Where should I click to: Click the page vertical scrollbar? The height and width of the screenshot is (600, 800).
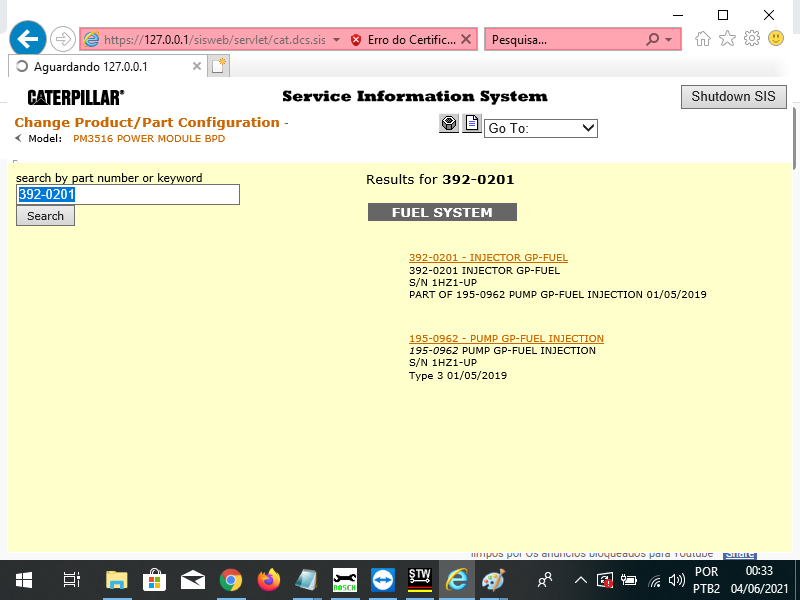(795, 138)
